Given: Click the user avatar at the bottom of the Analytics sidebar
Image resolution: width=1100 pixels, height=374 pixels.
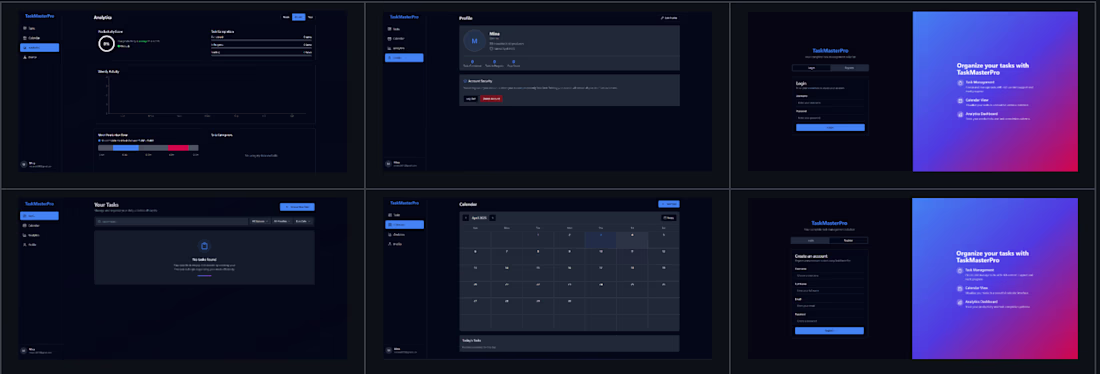Looking at the screenshot, I should click(24, 164).
